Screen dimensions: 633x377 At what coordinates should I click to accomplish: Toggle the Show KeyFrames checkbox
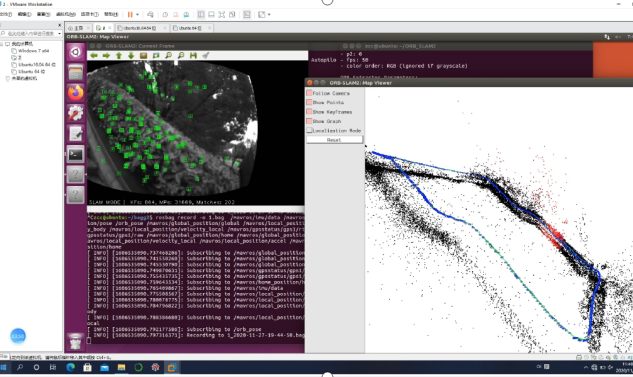click(309, 112)
